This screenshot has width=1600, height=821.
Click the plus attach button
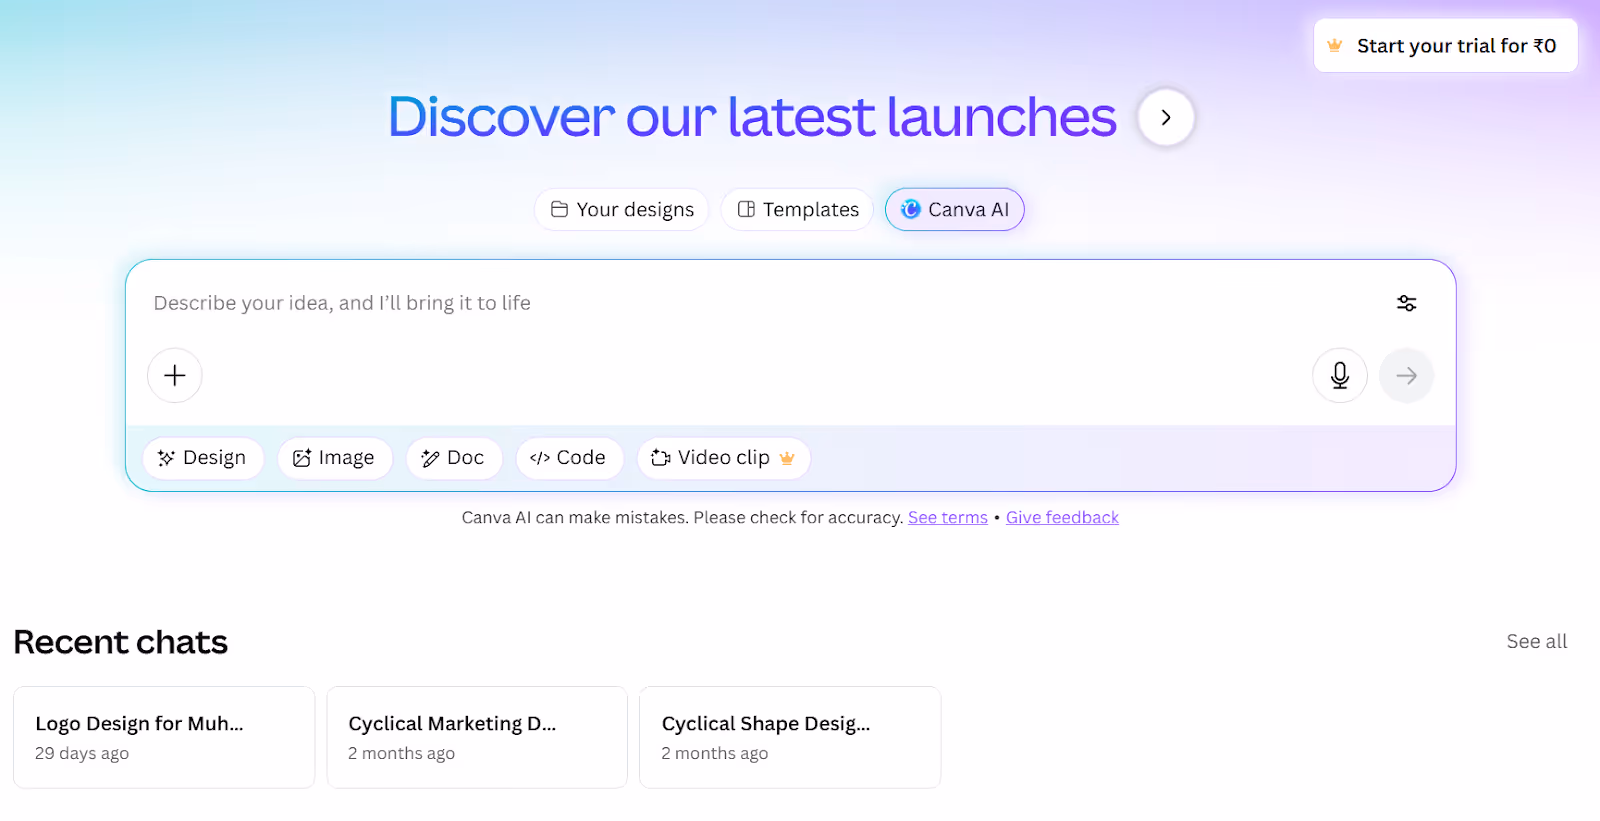pyautogui.click(x=175, y=375)
